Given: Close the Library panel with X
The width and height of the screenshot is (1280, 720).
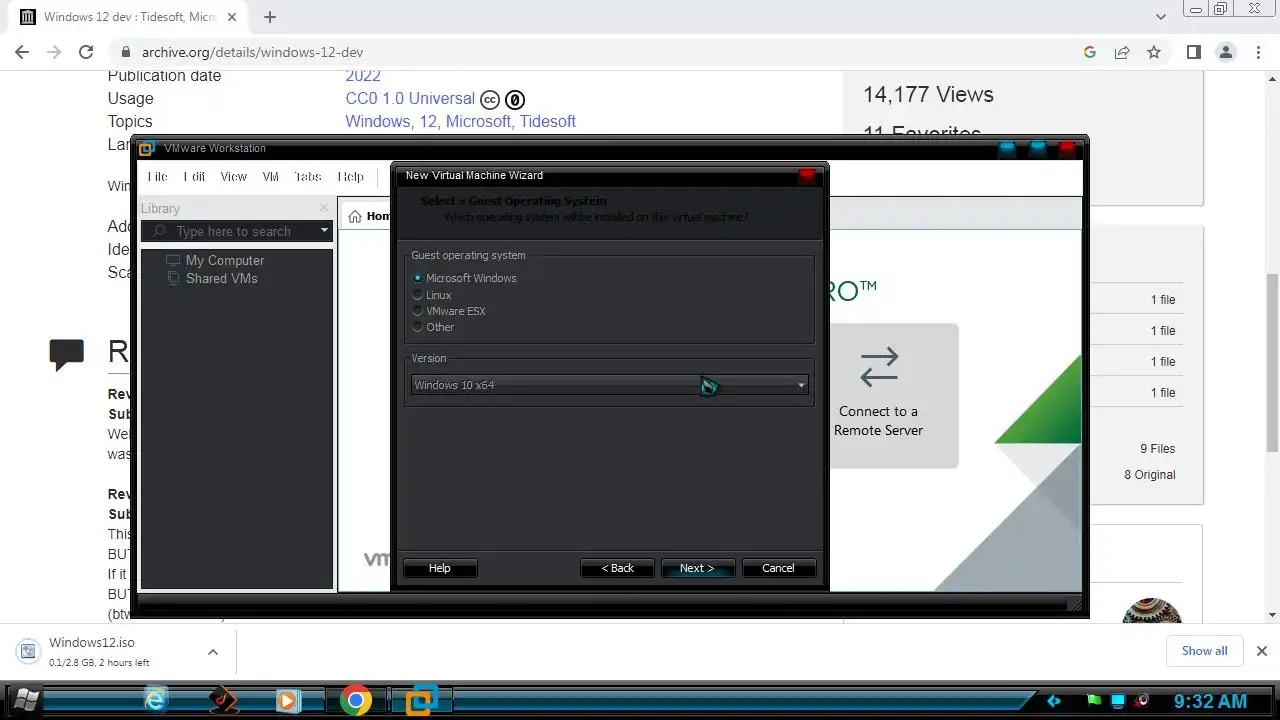Looking at the screenshot, I should pos(323,208).
